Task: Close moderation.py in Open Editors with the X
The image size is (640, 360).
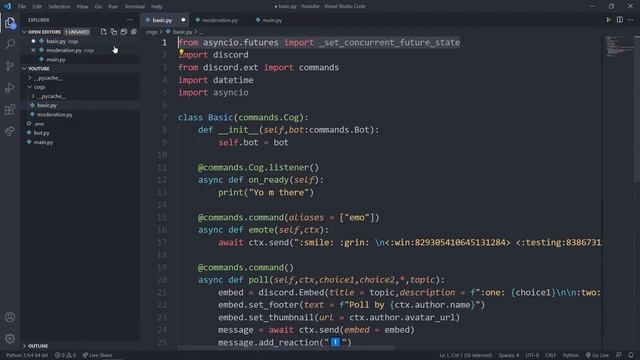Action: 33,50
